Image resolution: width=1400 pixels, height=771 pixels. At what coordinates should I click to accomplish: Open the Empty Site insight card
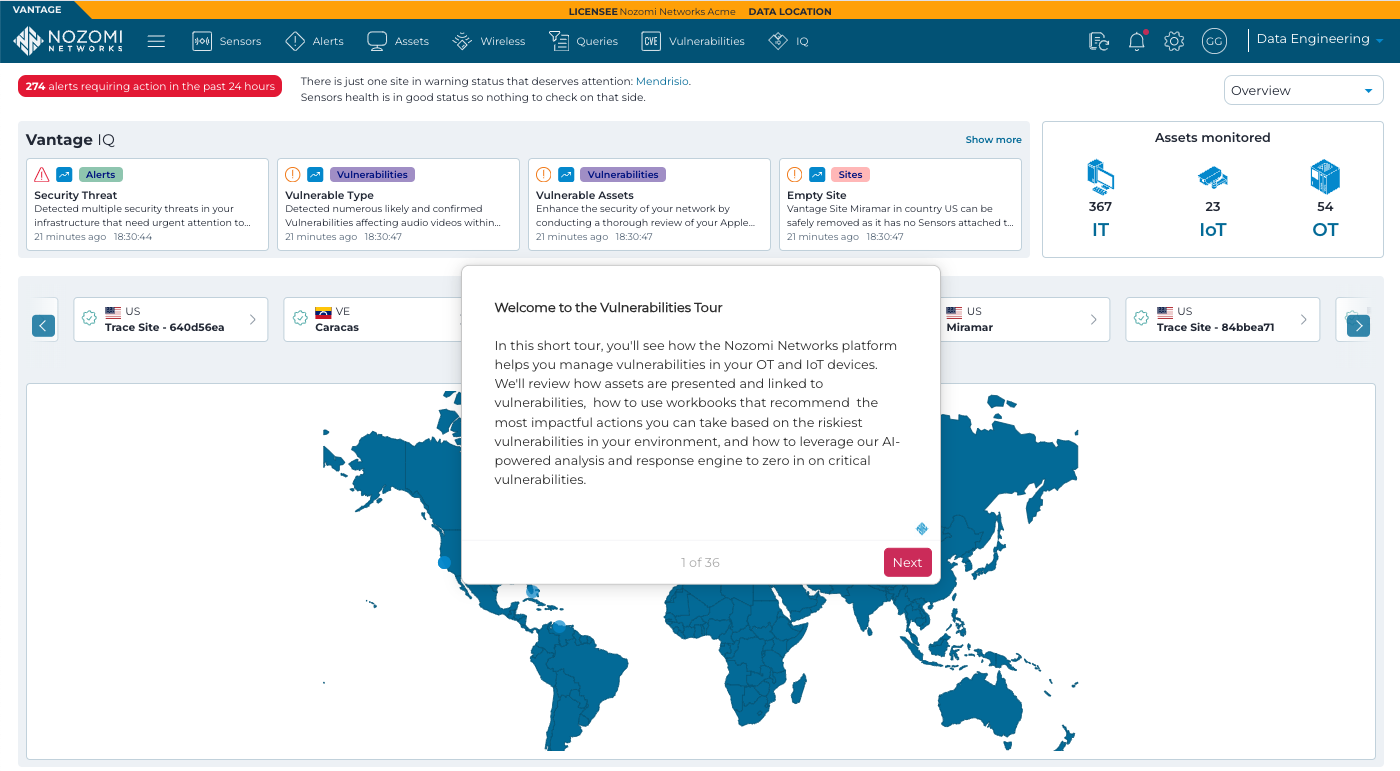click(x=900, y=204)
